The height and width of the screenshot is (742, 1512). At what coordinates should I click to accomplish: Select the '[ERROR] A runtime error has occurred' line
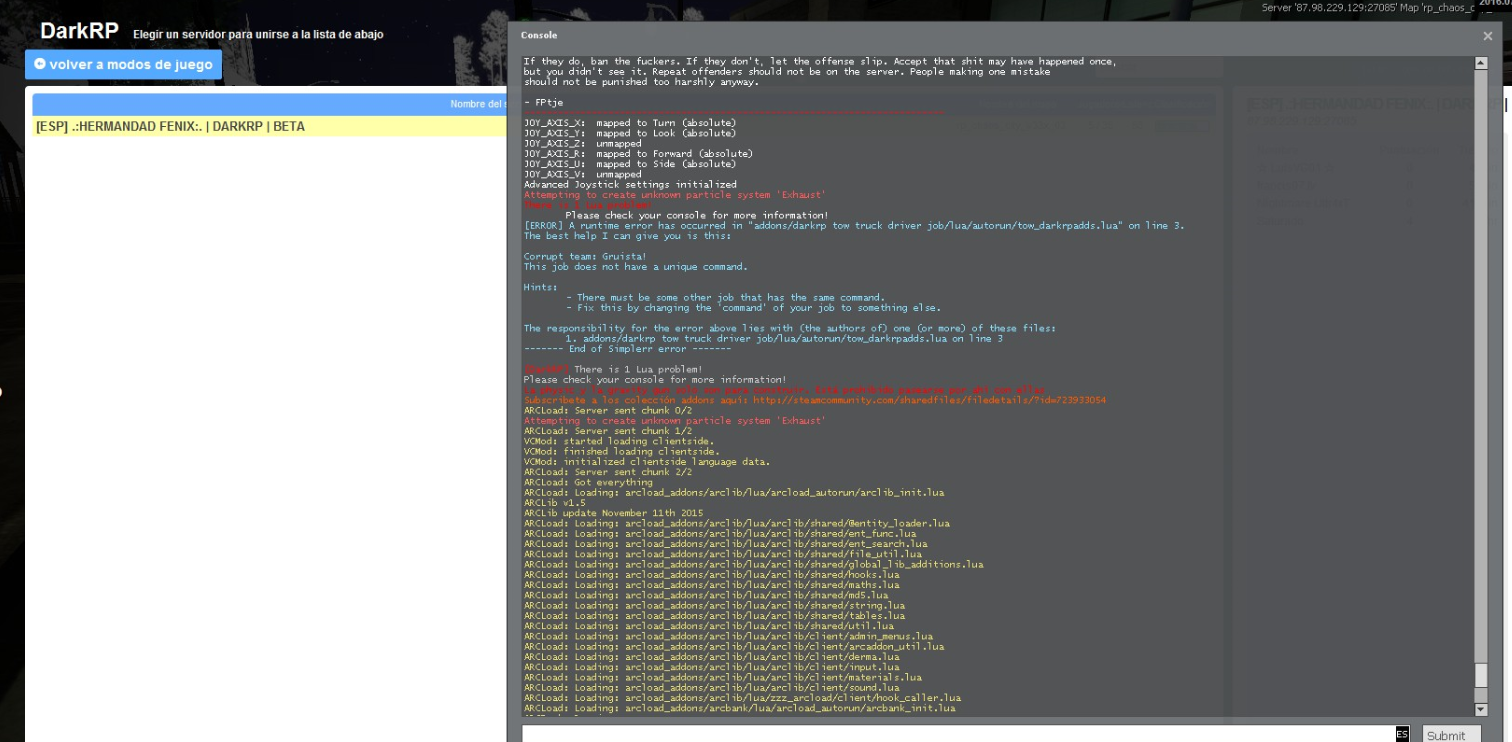pos(854,226)
